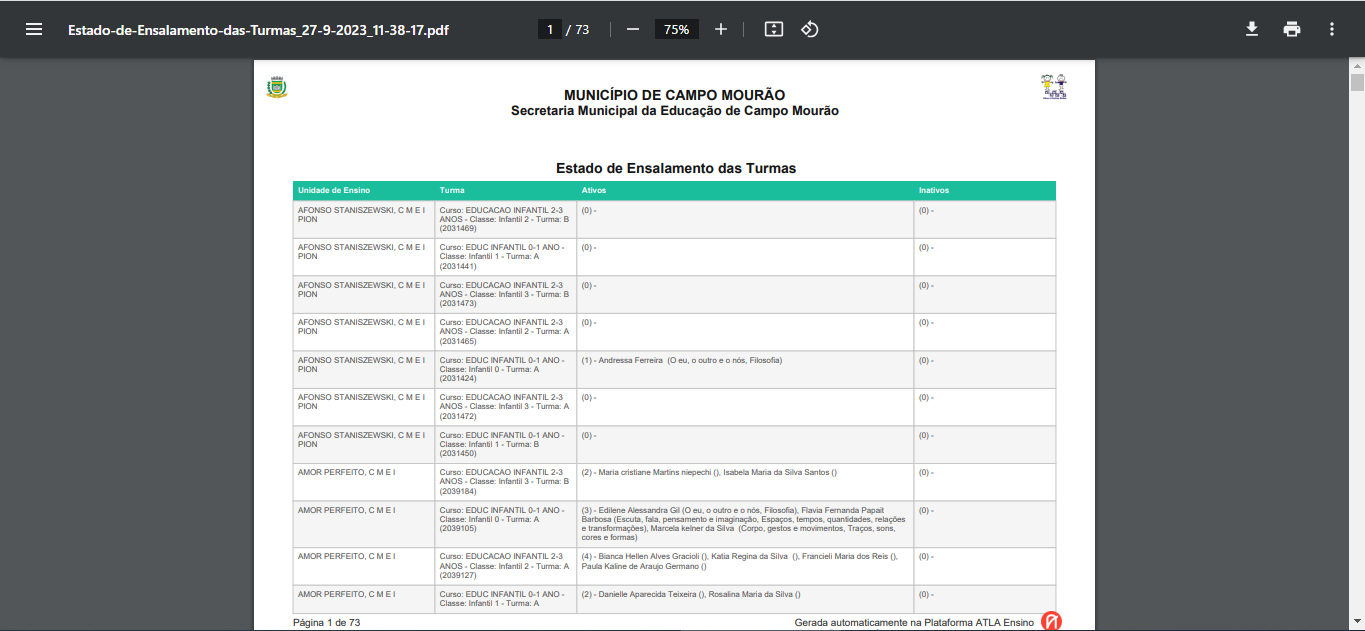The height and width of the screenshot is (631, 1365).
Task: Click the Turma cell with code 2031441
Action: [x=505, y=257]
